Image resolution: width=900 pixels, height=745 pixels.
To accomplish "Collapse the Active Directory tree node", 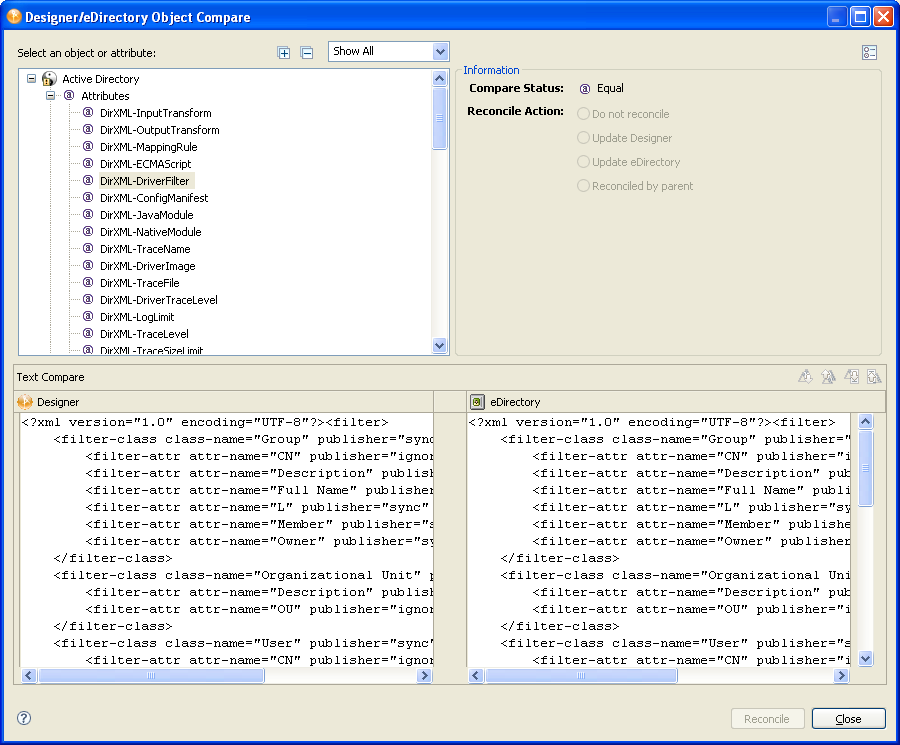I will tap(31, 78).
